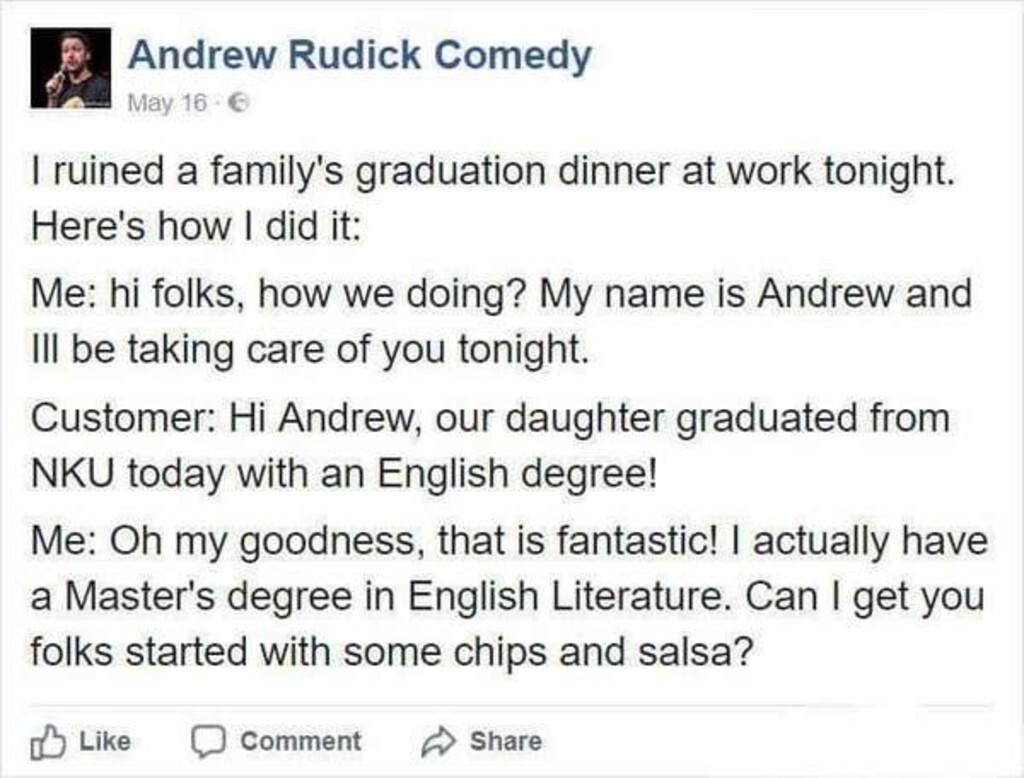Click the "Me: hi folks, how we doing?" line
Viewport: 1024px width, 778px height.
500,295
